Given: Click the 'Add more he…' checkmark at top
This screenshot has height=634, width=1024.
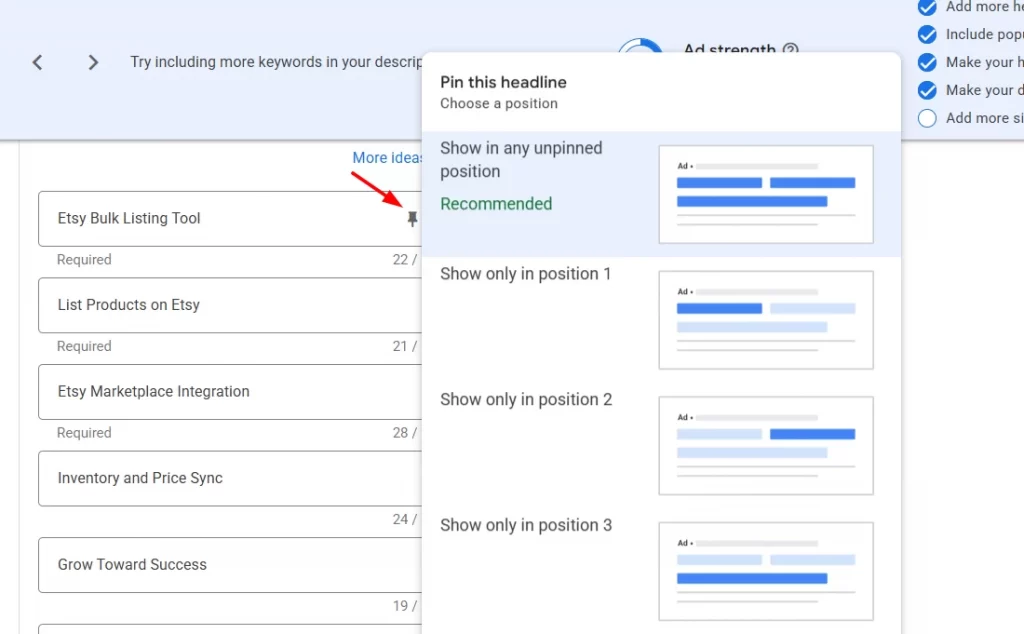Looking at the screenshot, I should [927, 7].
